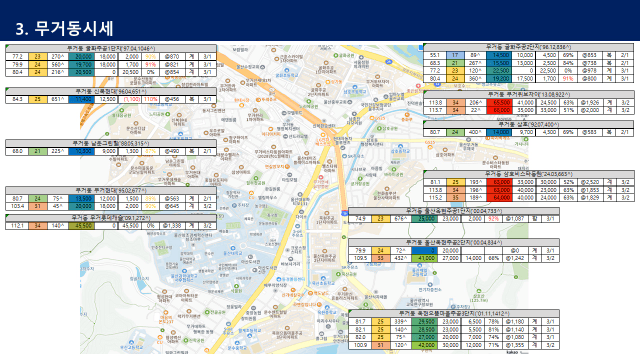Select the '@1,853' cell
This screenshot has height=360, width=640.
(590, 190)
